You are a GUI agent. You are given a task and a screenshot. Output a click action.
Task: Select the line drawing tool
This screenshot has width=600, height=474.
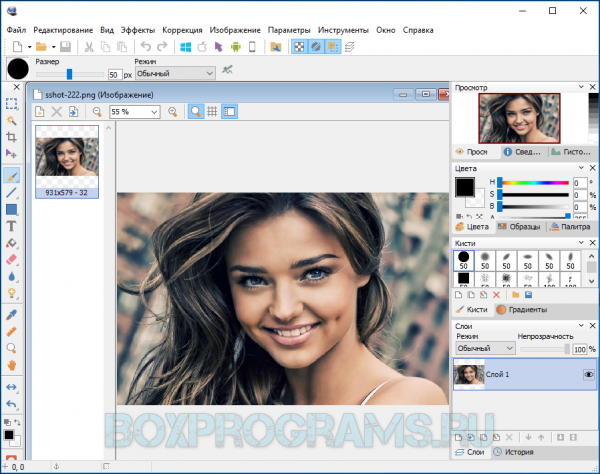[11, 192]
